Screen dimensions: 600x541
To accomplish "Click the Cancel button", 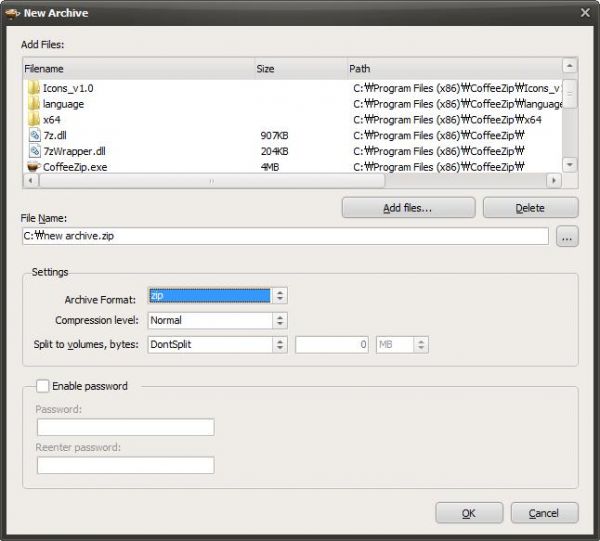I will pos(544,513).
